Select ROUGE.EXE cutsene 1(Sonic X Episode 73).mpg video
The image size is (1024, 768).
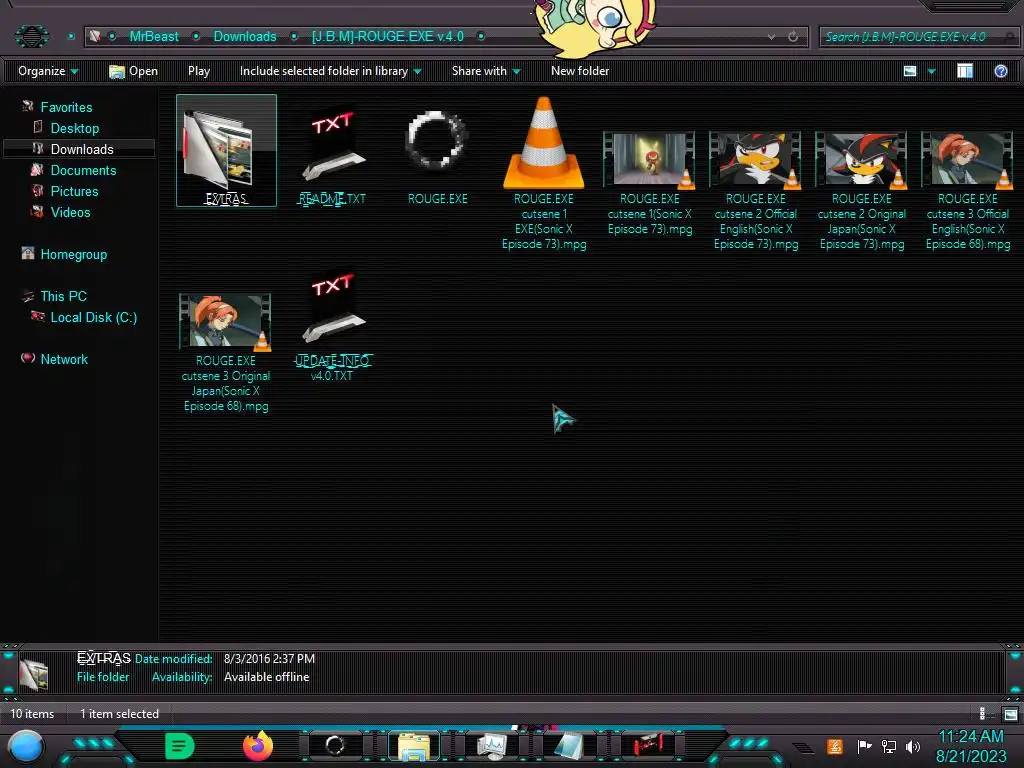(x=649, y=183)
